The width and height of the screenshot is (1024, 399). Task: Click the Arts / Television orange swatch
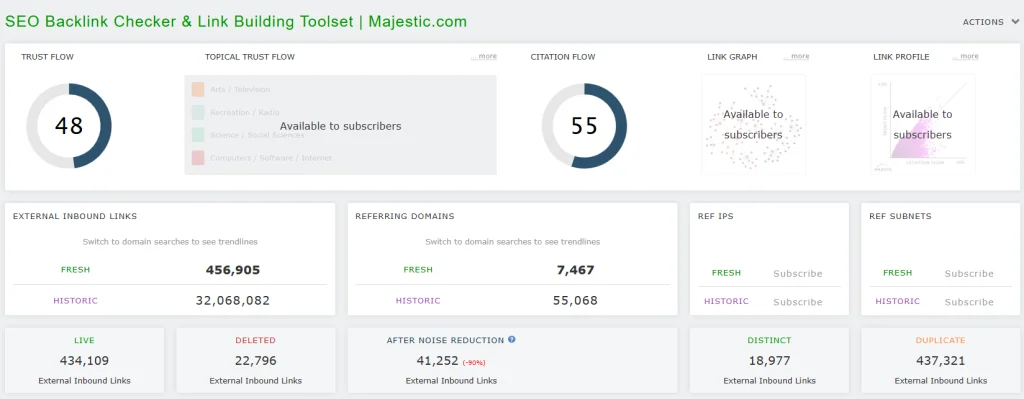tap(198, 89)
